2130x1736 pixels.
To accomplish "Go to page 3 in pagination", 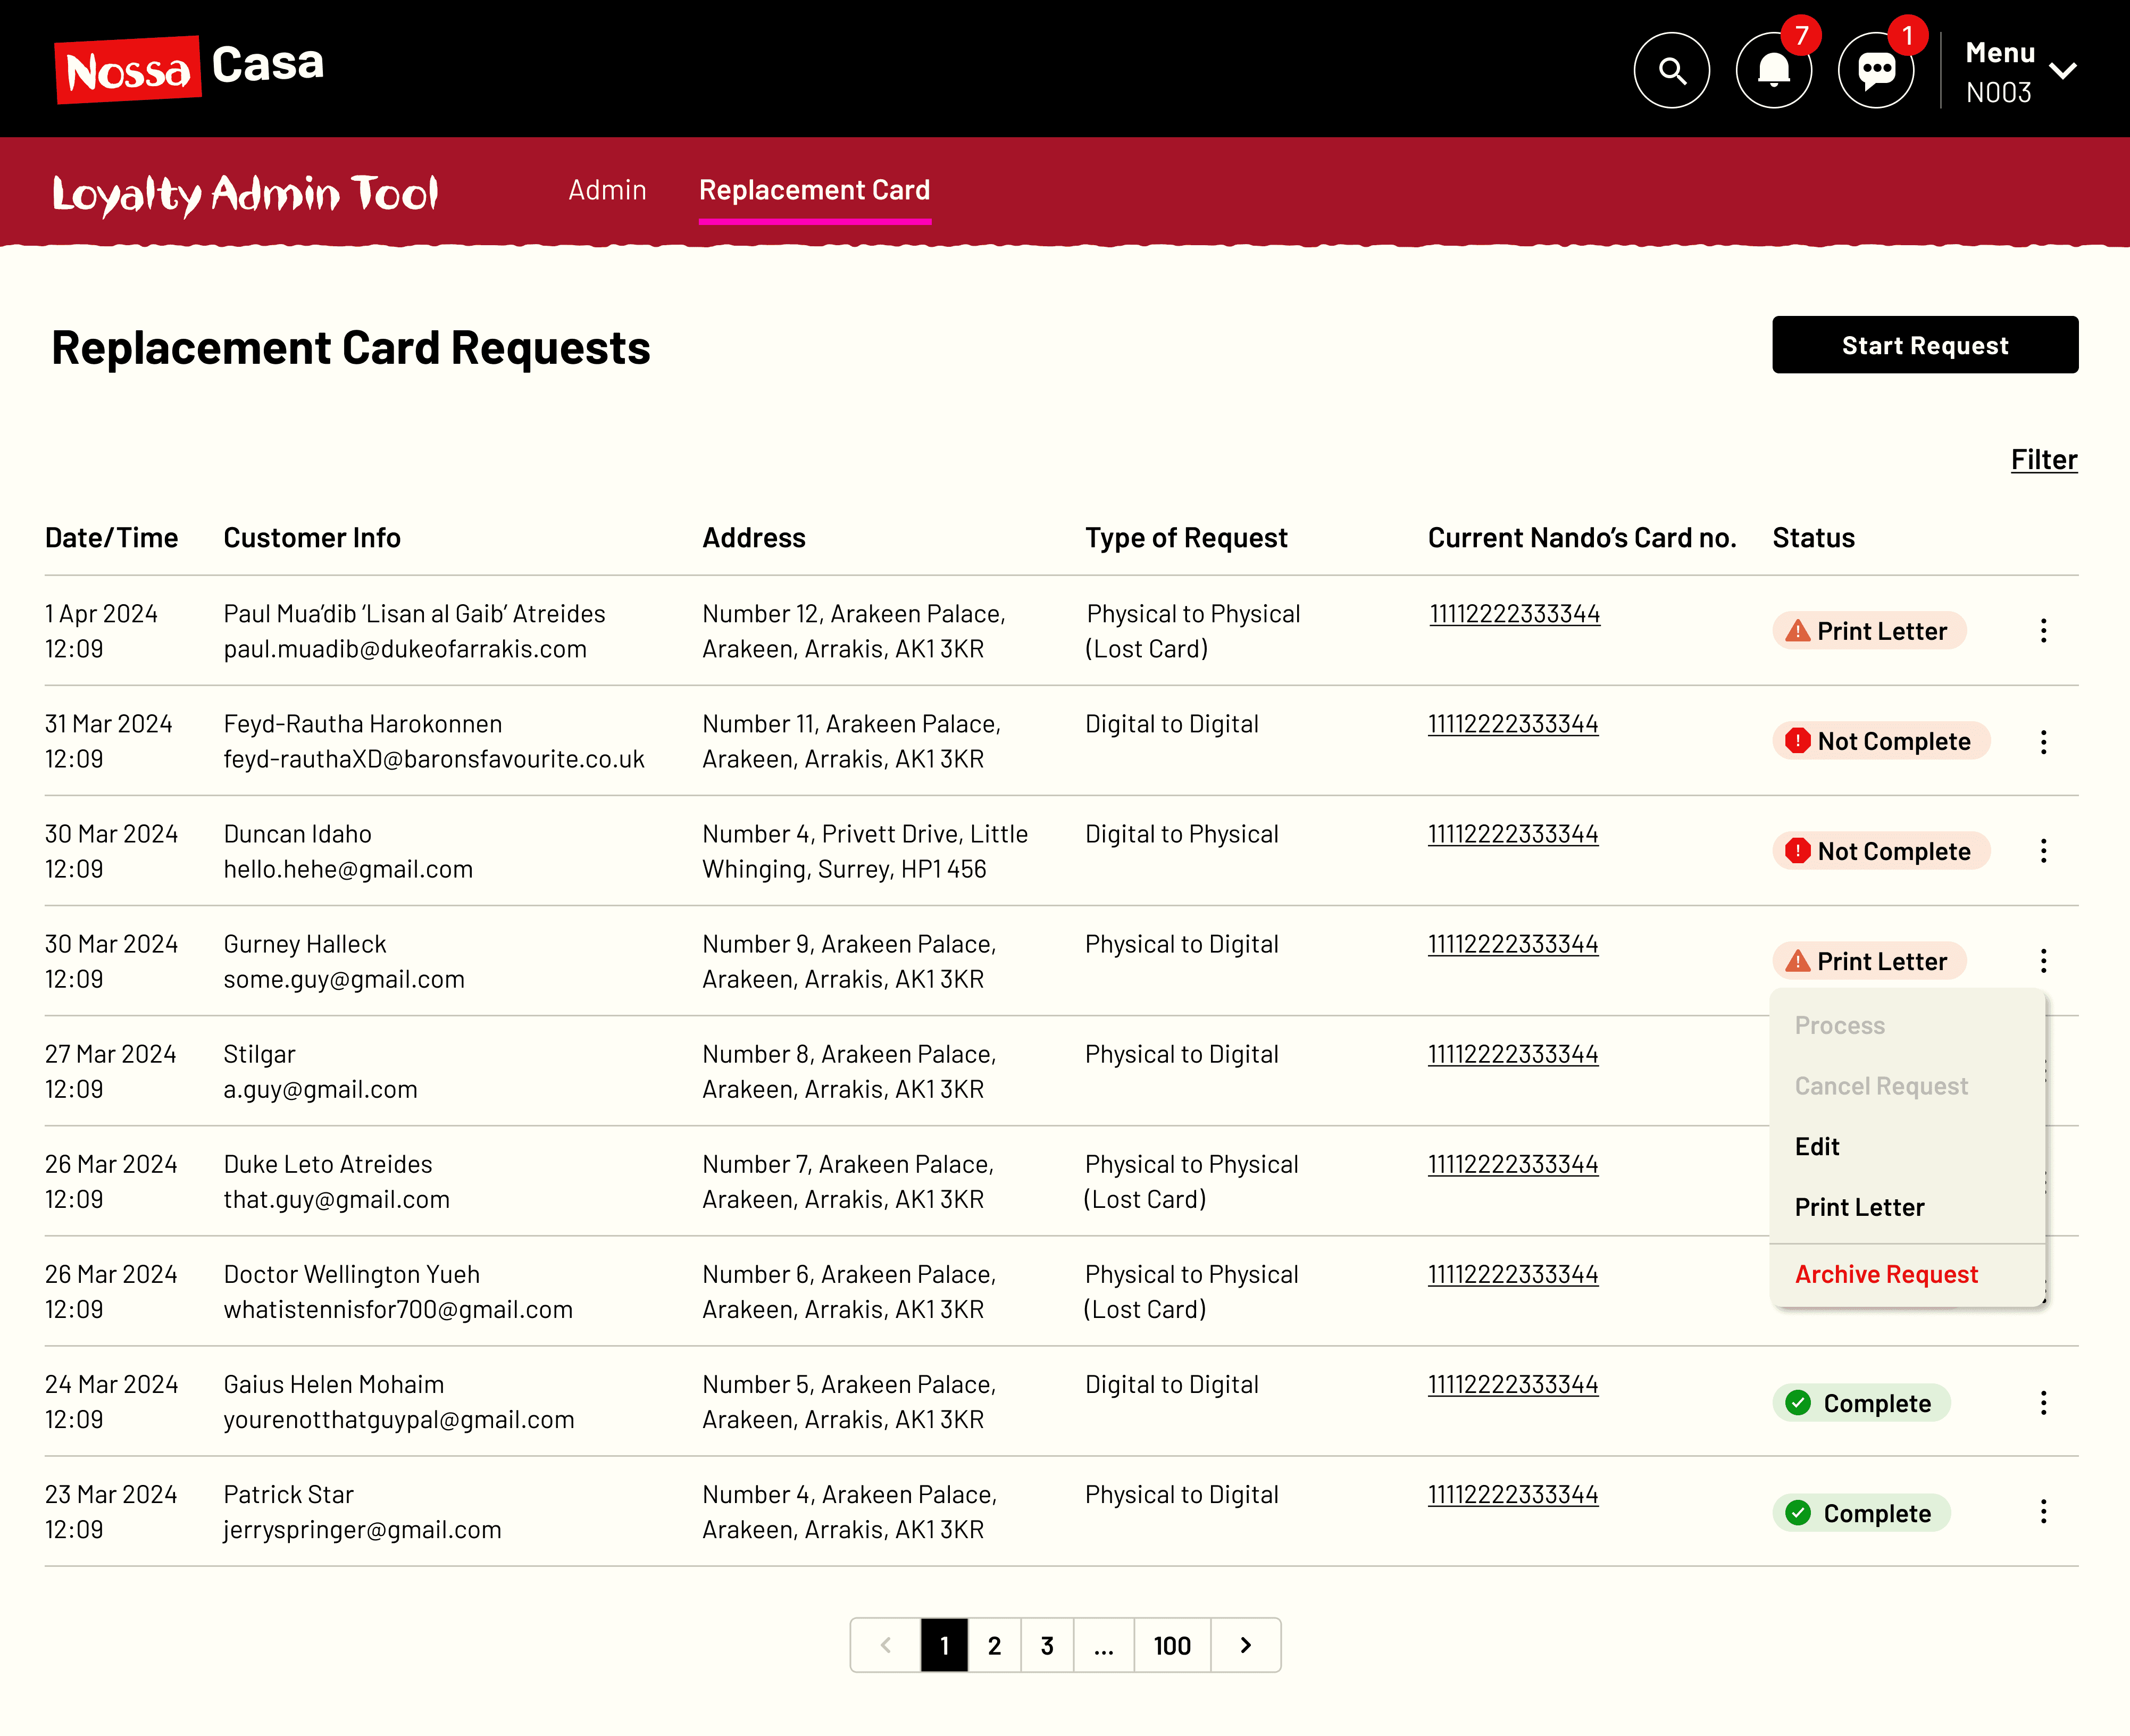I will (x=1047, y=1645).
